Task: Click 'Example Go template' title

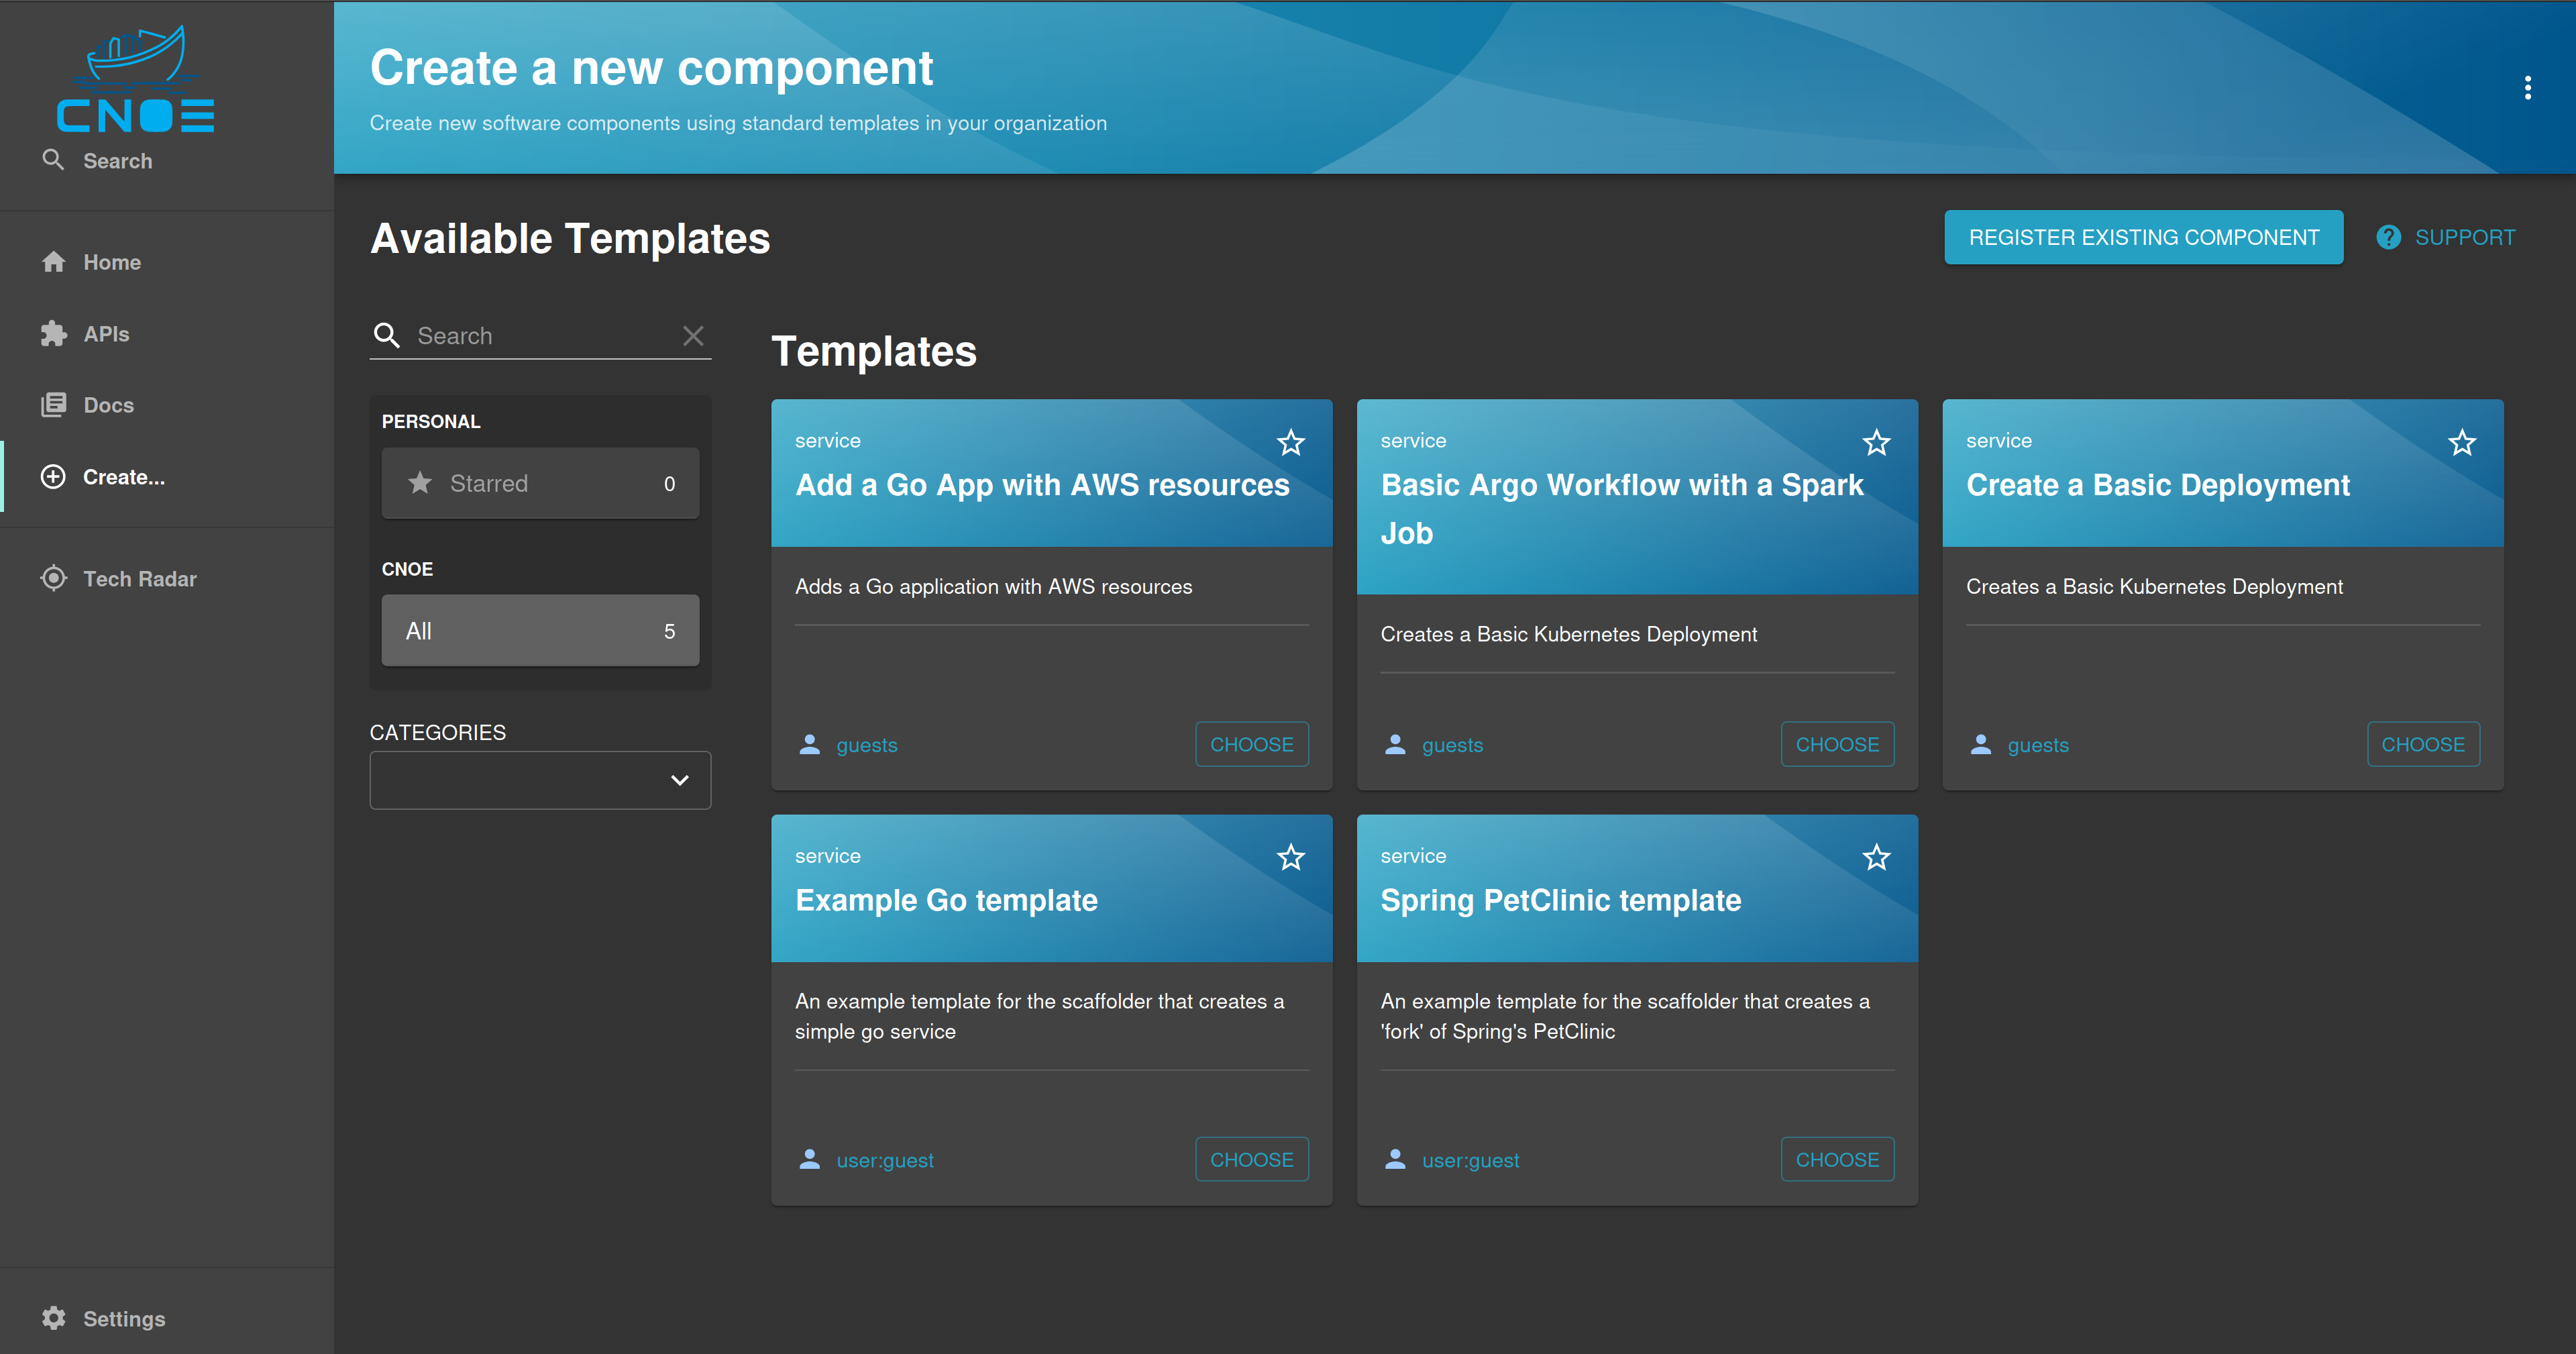Action: [x=946, y=900]
